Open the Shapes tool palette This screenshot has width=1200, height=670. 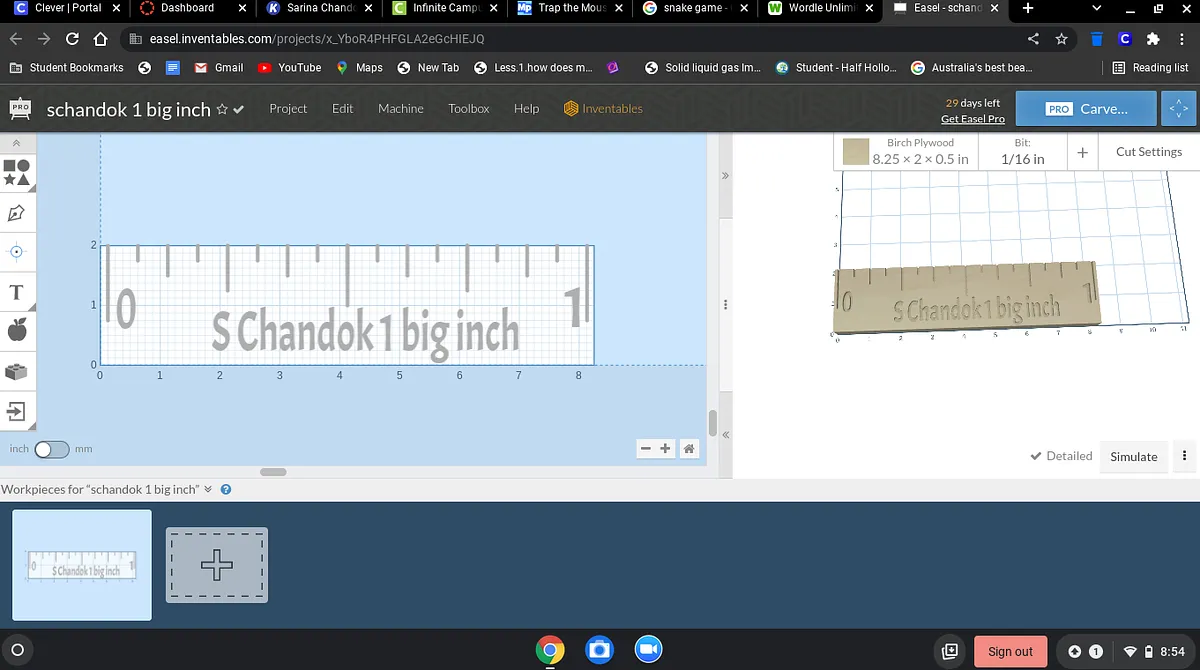(16, 172)
